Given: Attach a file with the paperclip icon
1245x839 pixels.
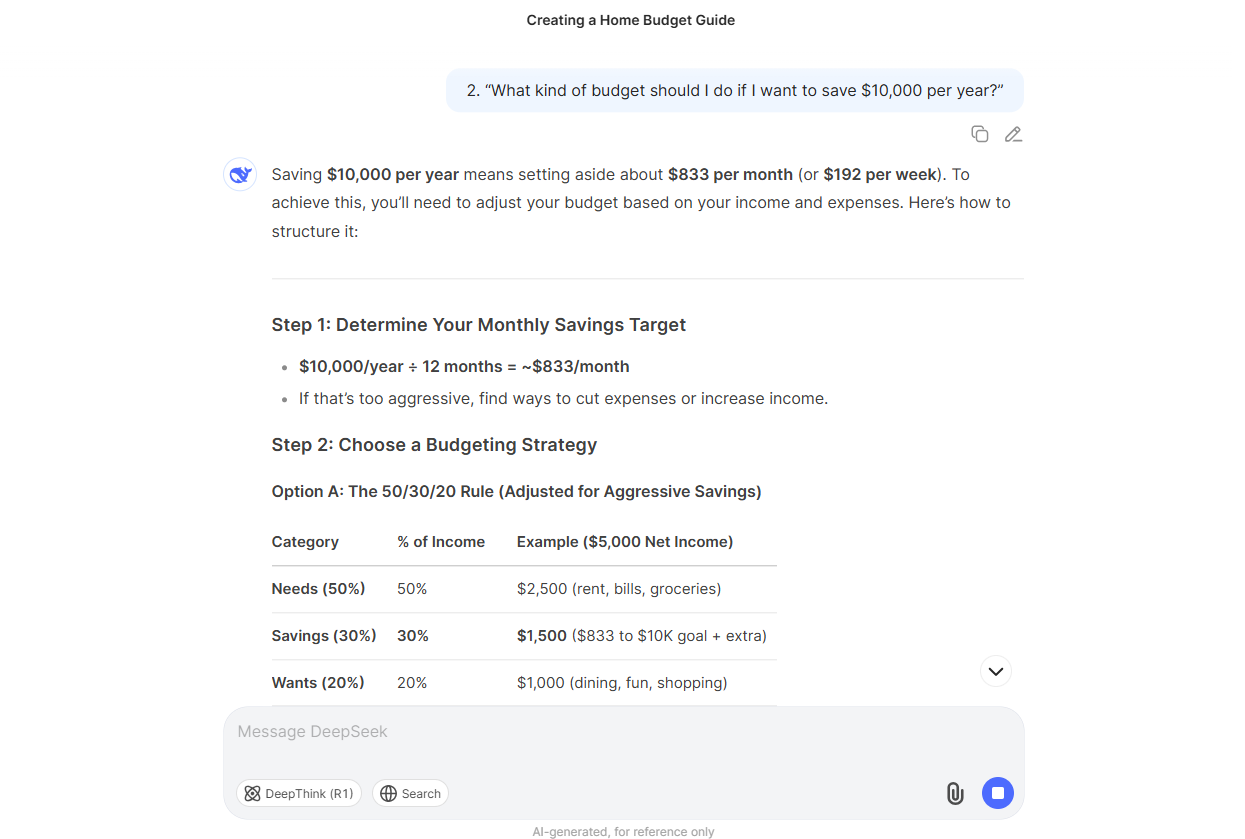Looking at the screenshot, I should pyautogui.click(x=955, y=793).
